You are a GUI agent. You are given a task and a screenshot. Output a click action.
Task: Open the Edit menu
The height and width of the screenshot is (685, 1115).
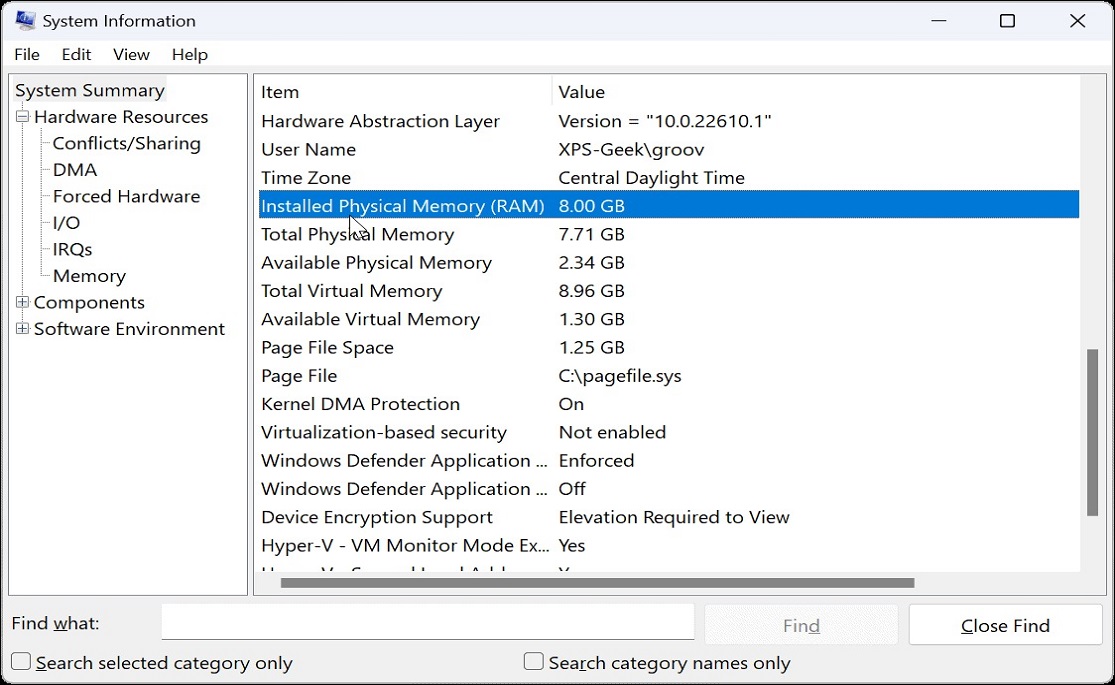tap(76, 55)
